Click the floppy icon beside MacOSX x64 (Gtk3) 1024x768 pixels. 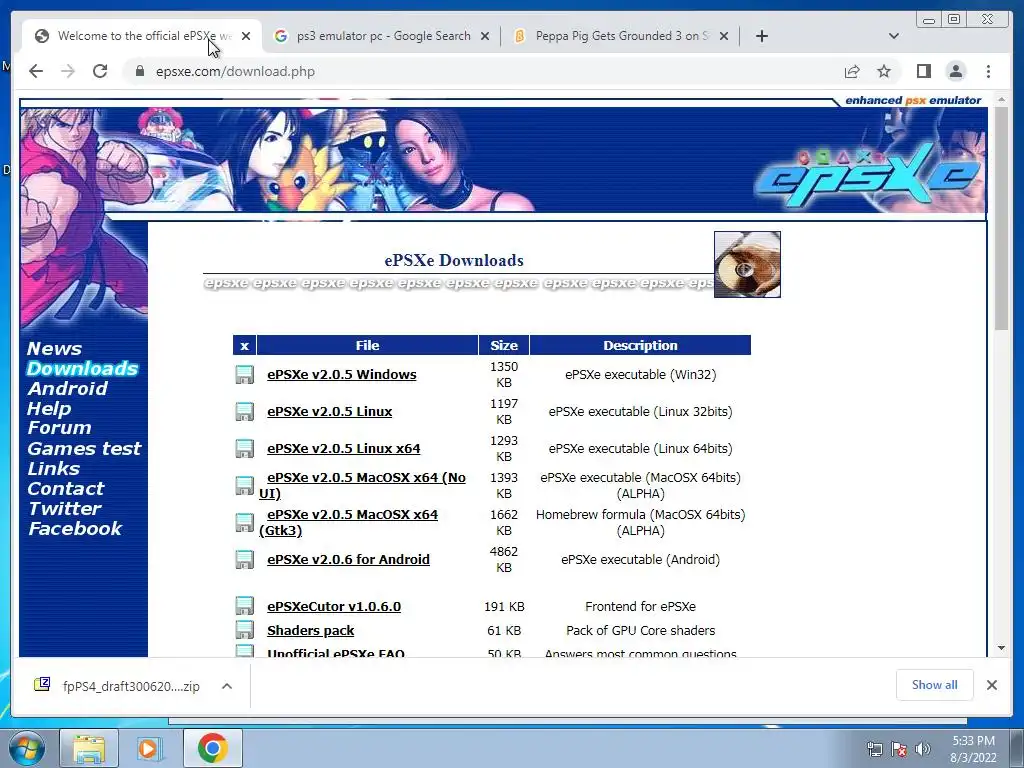pyautogui.click(x=244, y=522)
